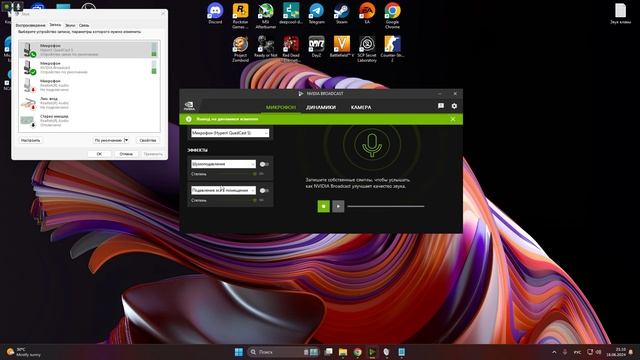Open the Воспроизведение tab in Sound dialog

tap(31, 25)
